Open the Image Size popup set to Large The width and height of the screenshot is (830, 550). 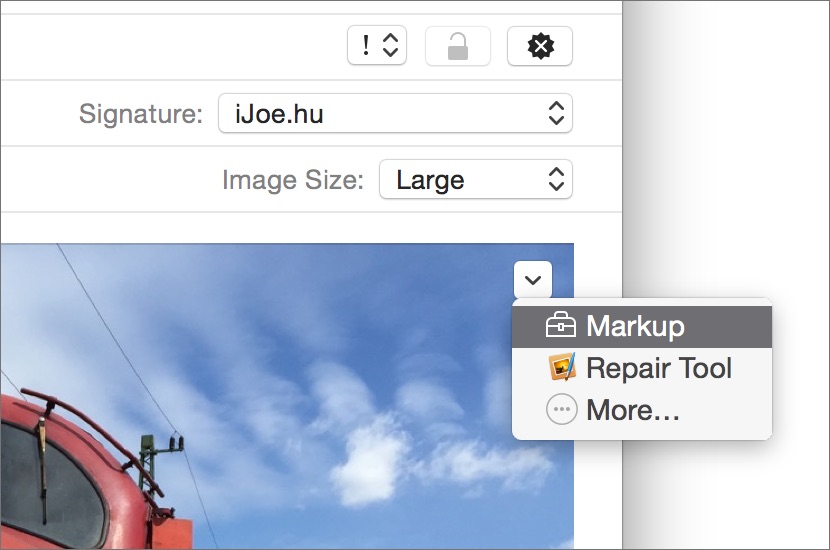point(476,179)
